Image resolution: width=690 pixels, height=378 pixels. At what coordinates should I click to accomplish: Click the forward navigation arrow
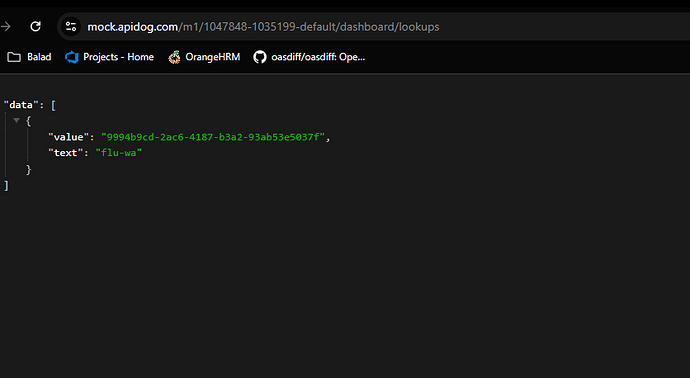(x=6, y=26)
